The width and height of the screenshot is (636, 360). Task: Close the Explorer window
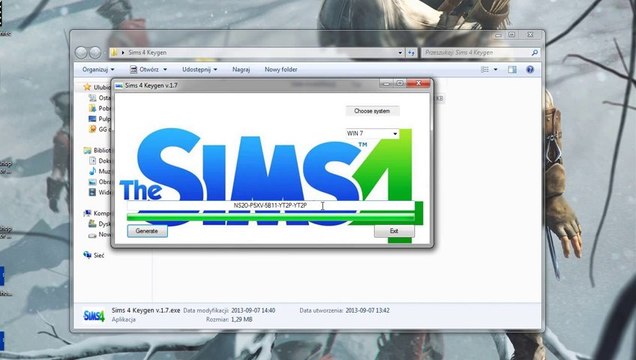point(530,35)
